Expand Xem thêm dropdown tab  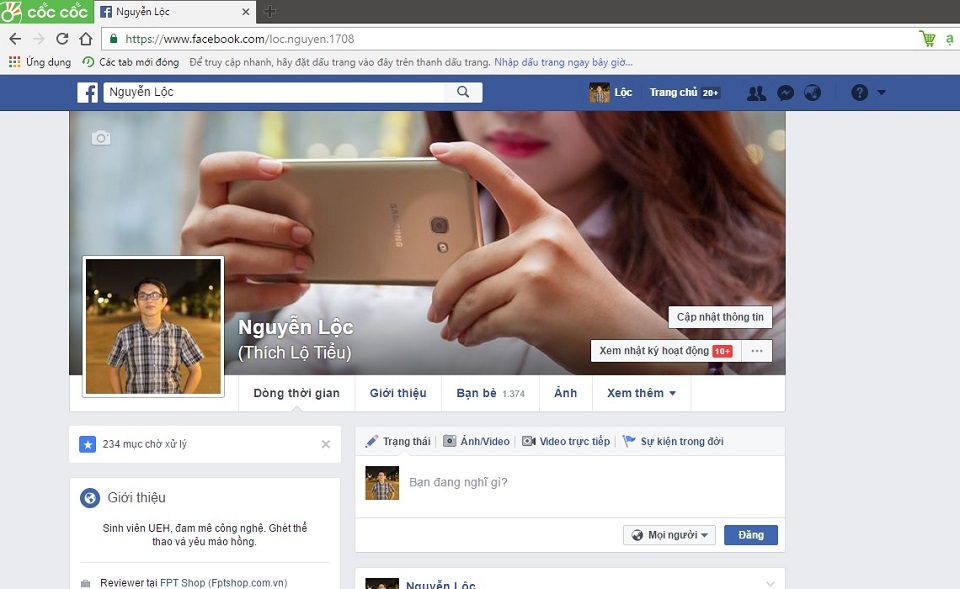point(641,393)
